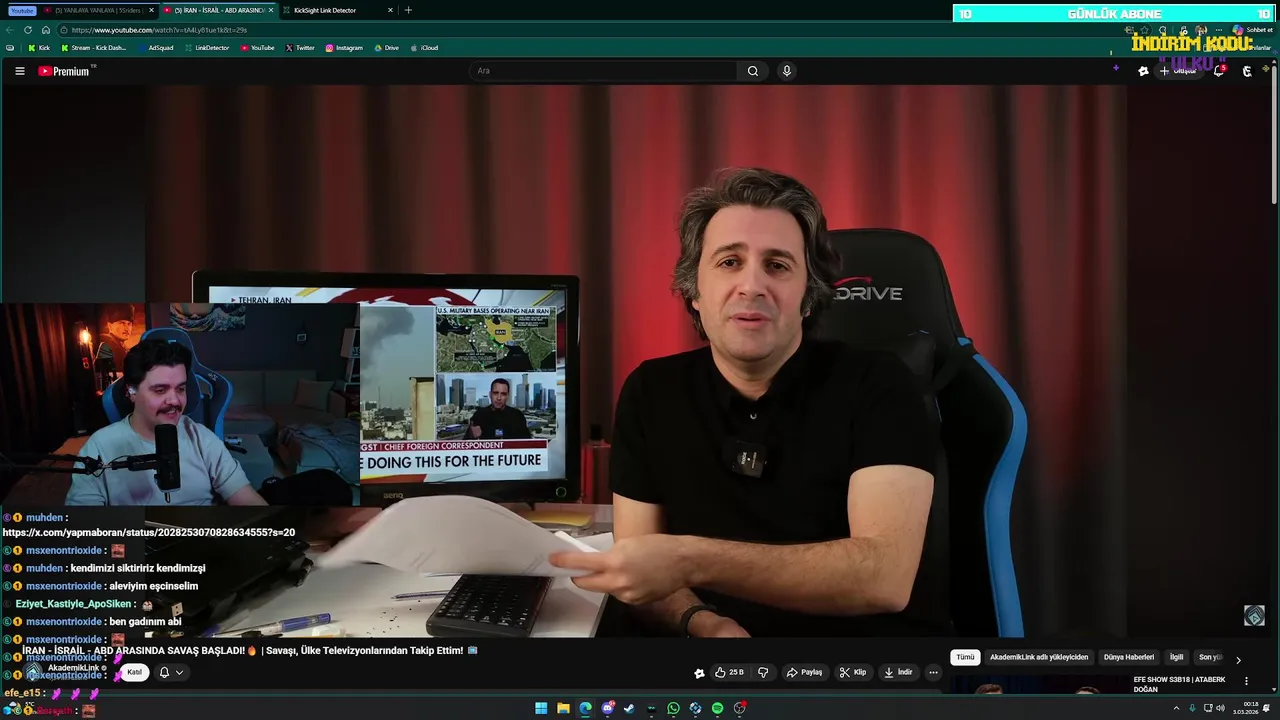The image size is (1280, 720).
Task: Select the İlgili filter chip
Action: pyautogui.click(x=1176, y=657)
